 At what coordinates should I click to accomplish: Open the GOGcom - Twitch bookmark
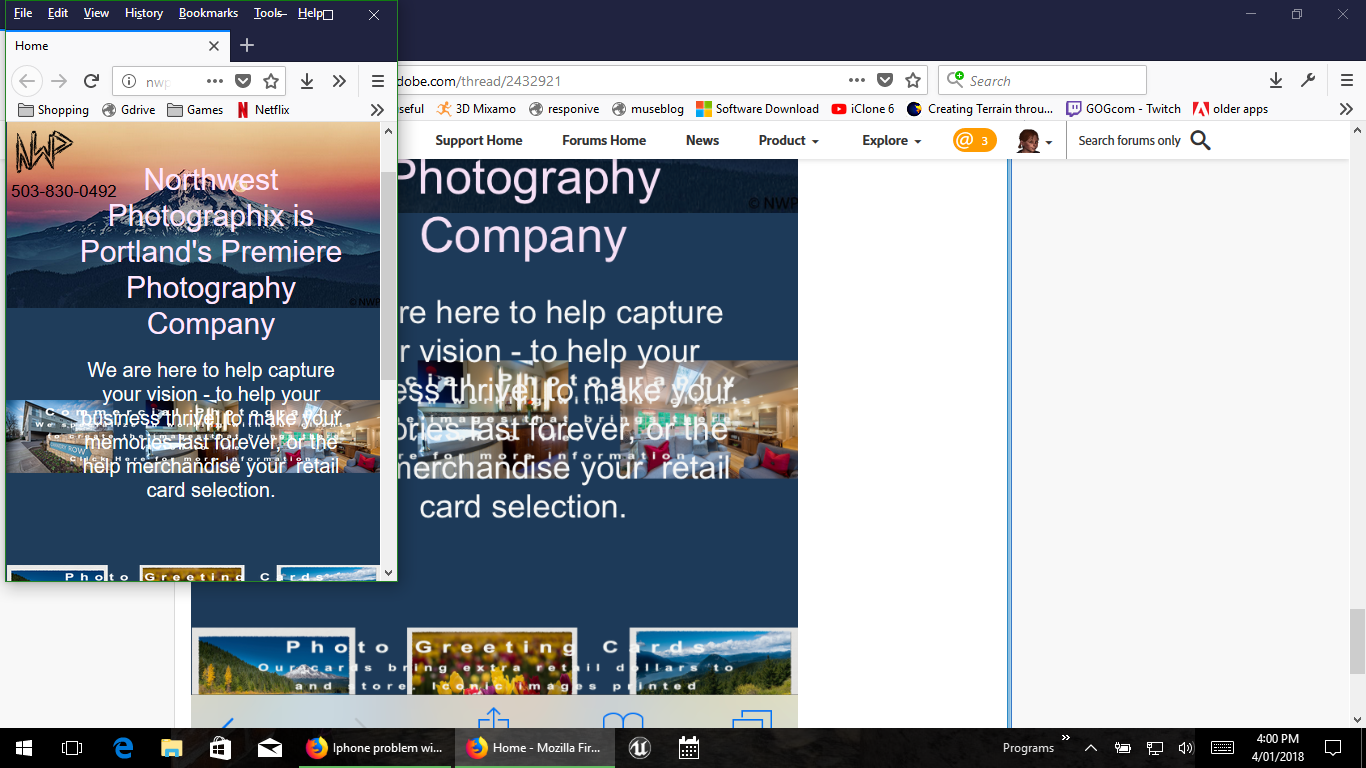[x=1123, y=109]
